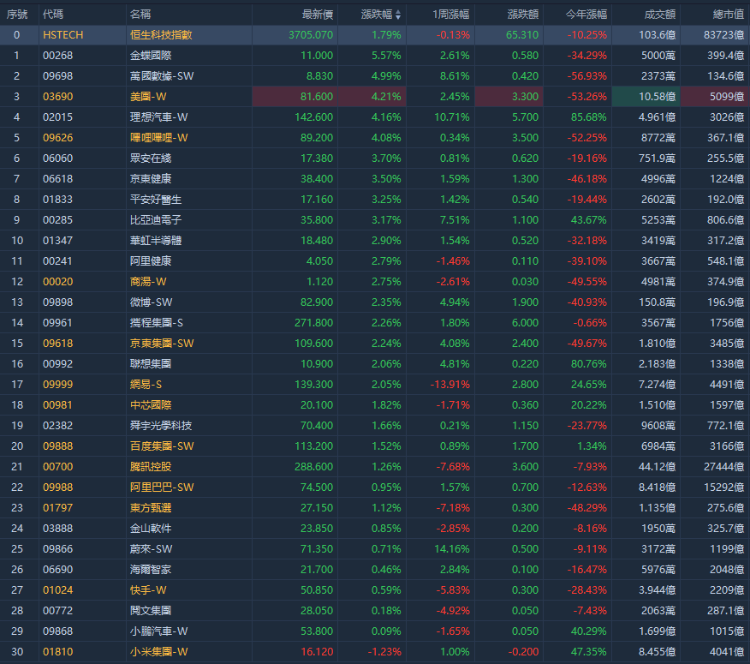Viewport: 750px width, 664px height.
Task: Select stock code 09626
Action: click(x=58, y=138)
